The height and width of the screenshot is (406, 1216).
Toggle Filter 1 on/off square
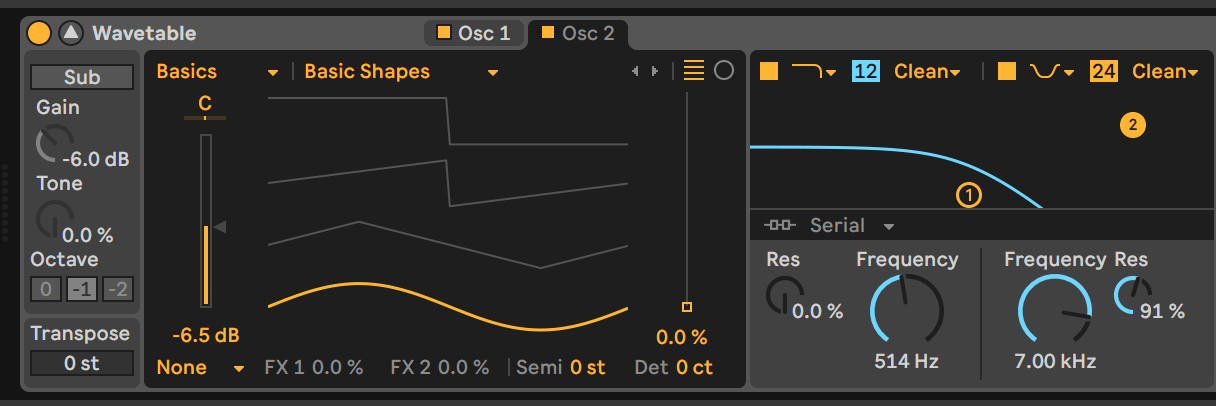click(769, 72)
